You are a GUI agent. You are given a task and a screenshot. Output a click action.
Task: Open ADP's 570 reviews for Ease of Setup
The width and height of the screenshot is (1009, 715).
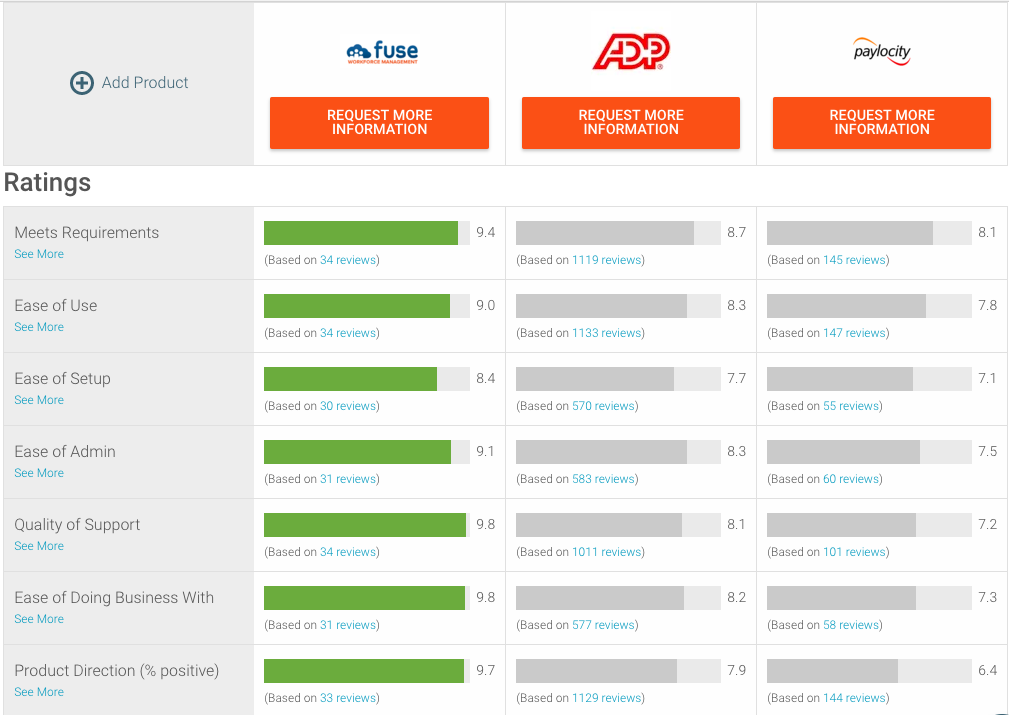click(x=603, y=406)
